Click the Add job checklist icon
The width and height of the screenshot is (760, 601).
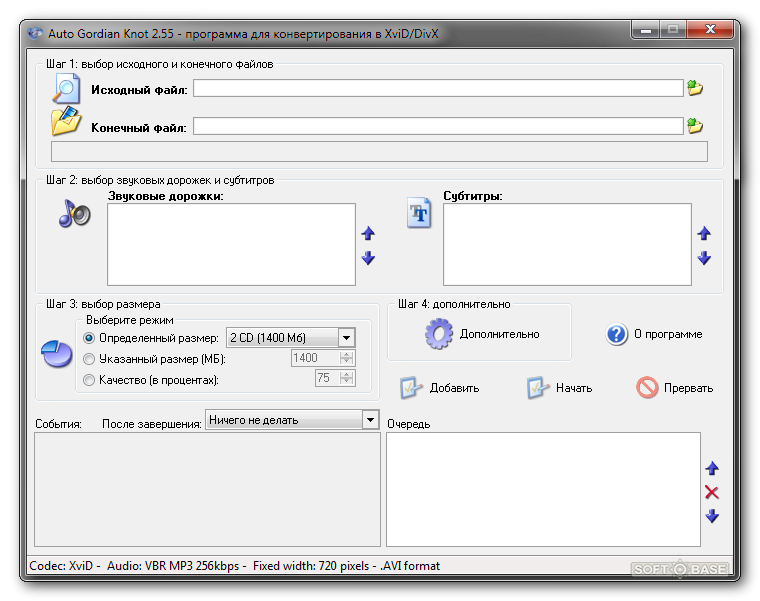point(411,388)
